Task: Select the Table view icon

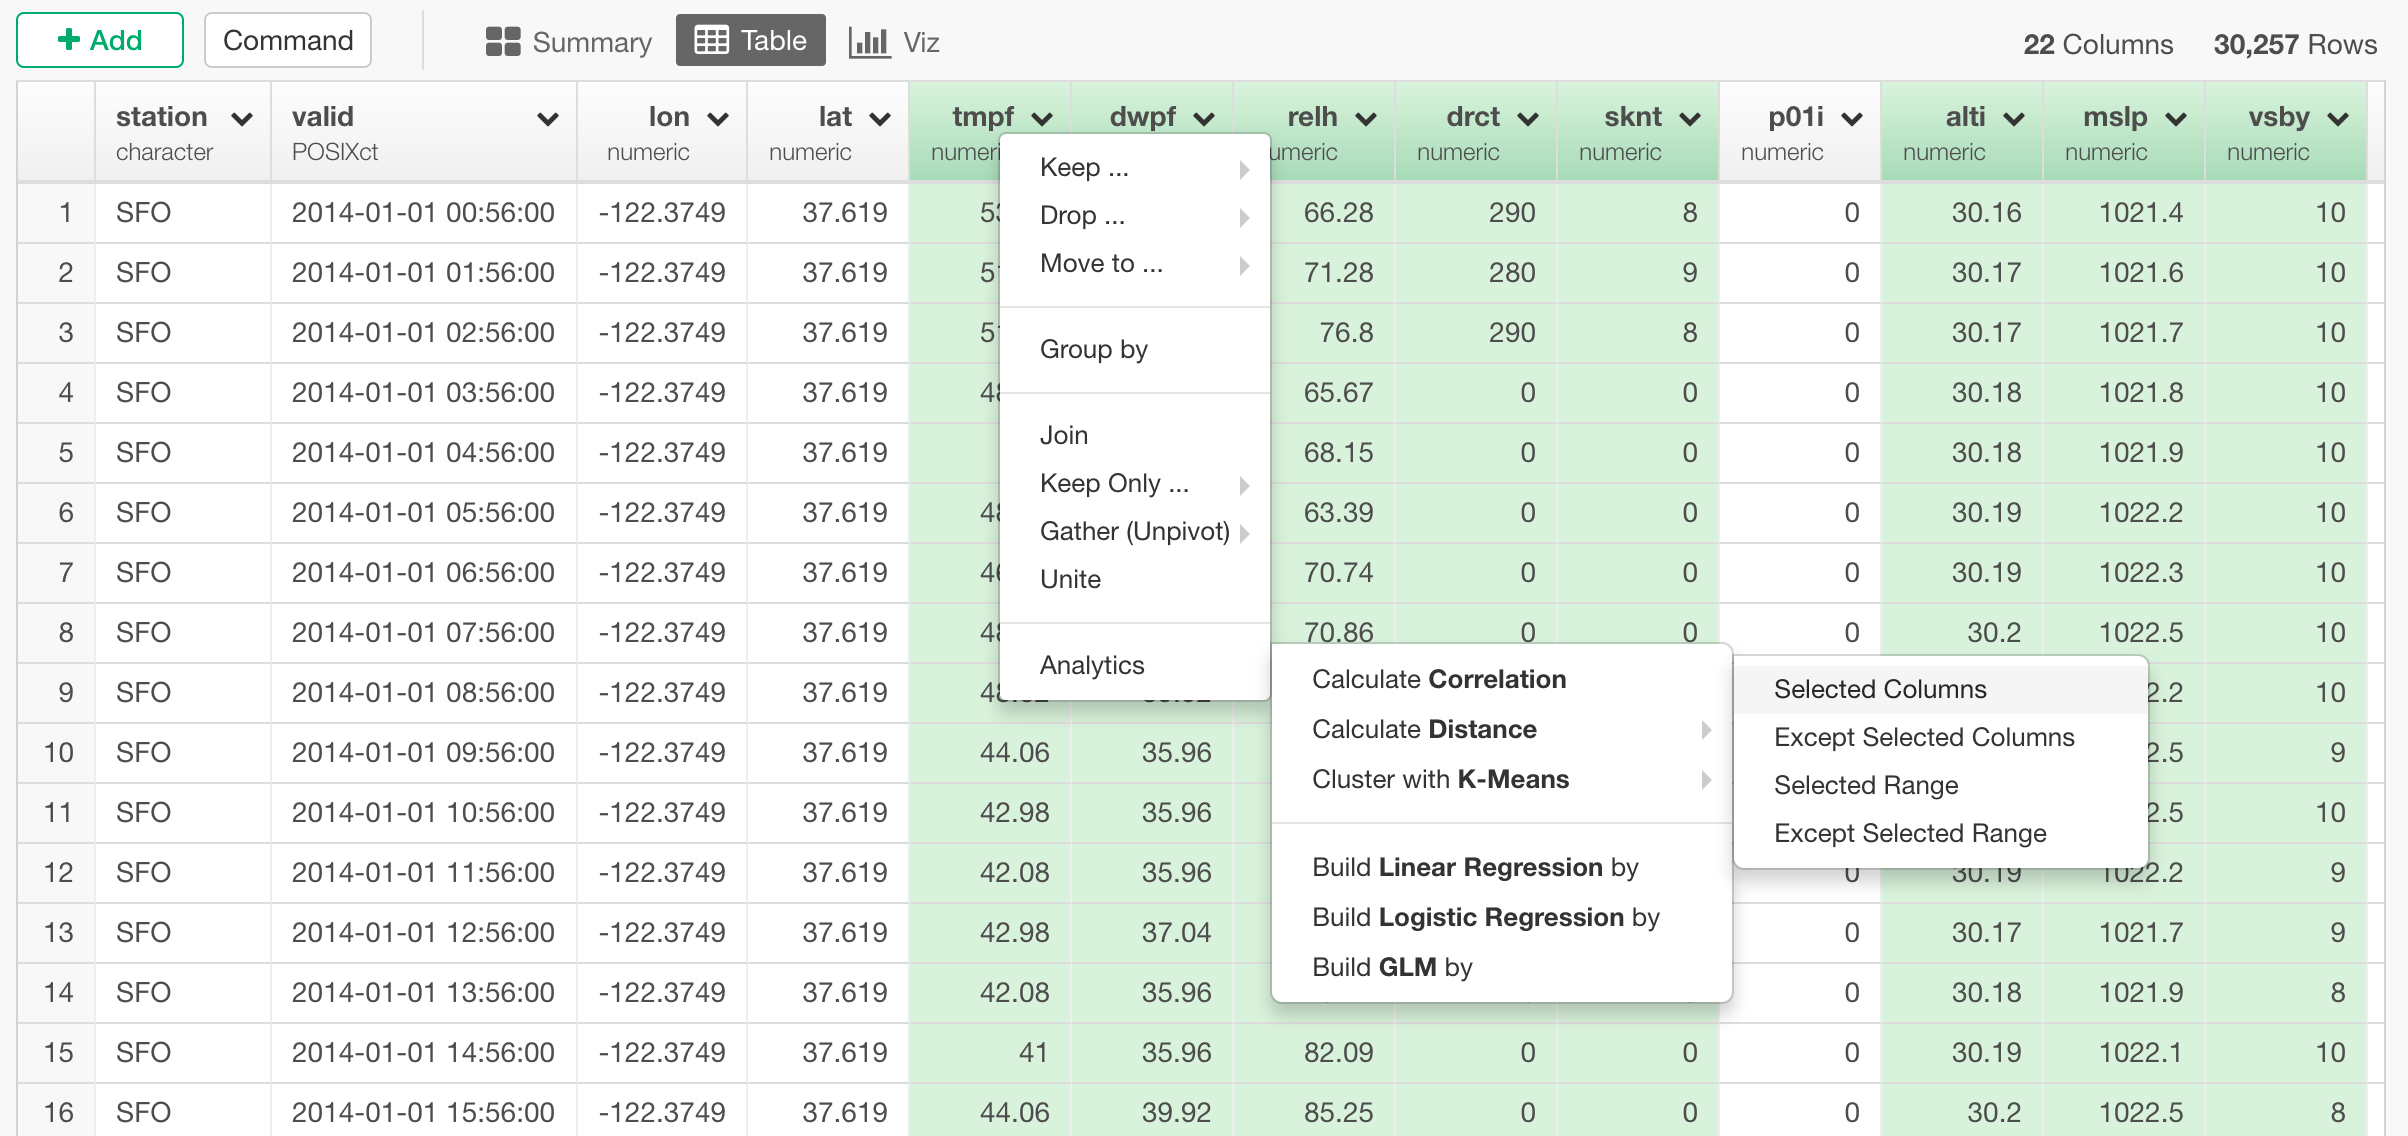Action: 712,40
